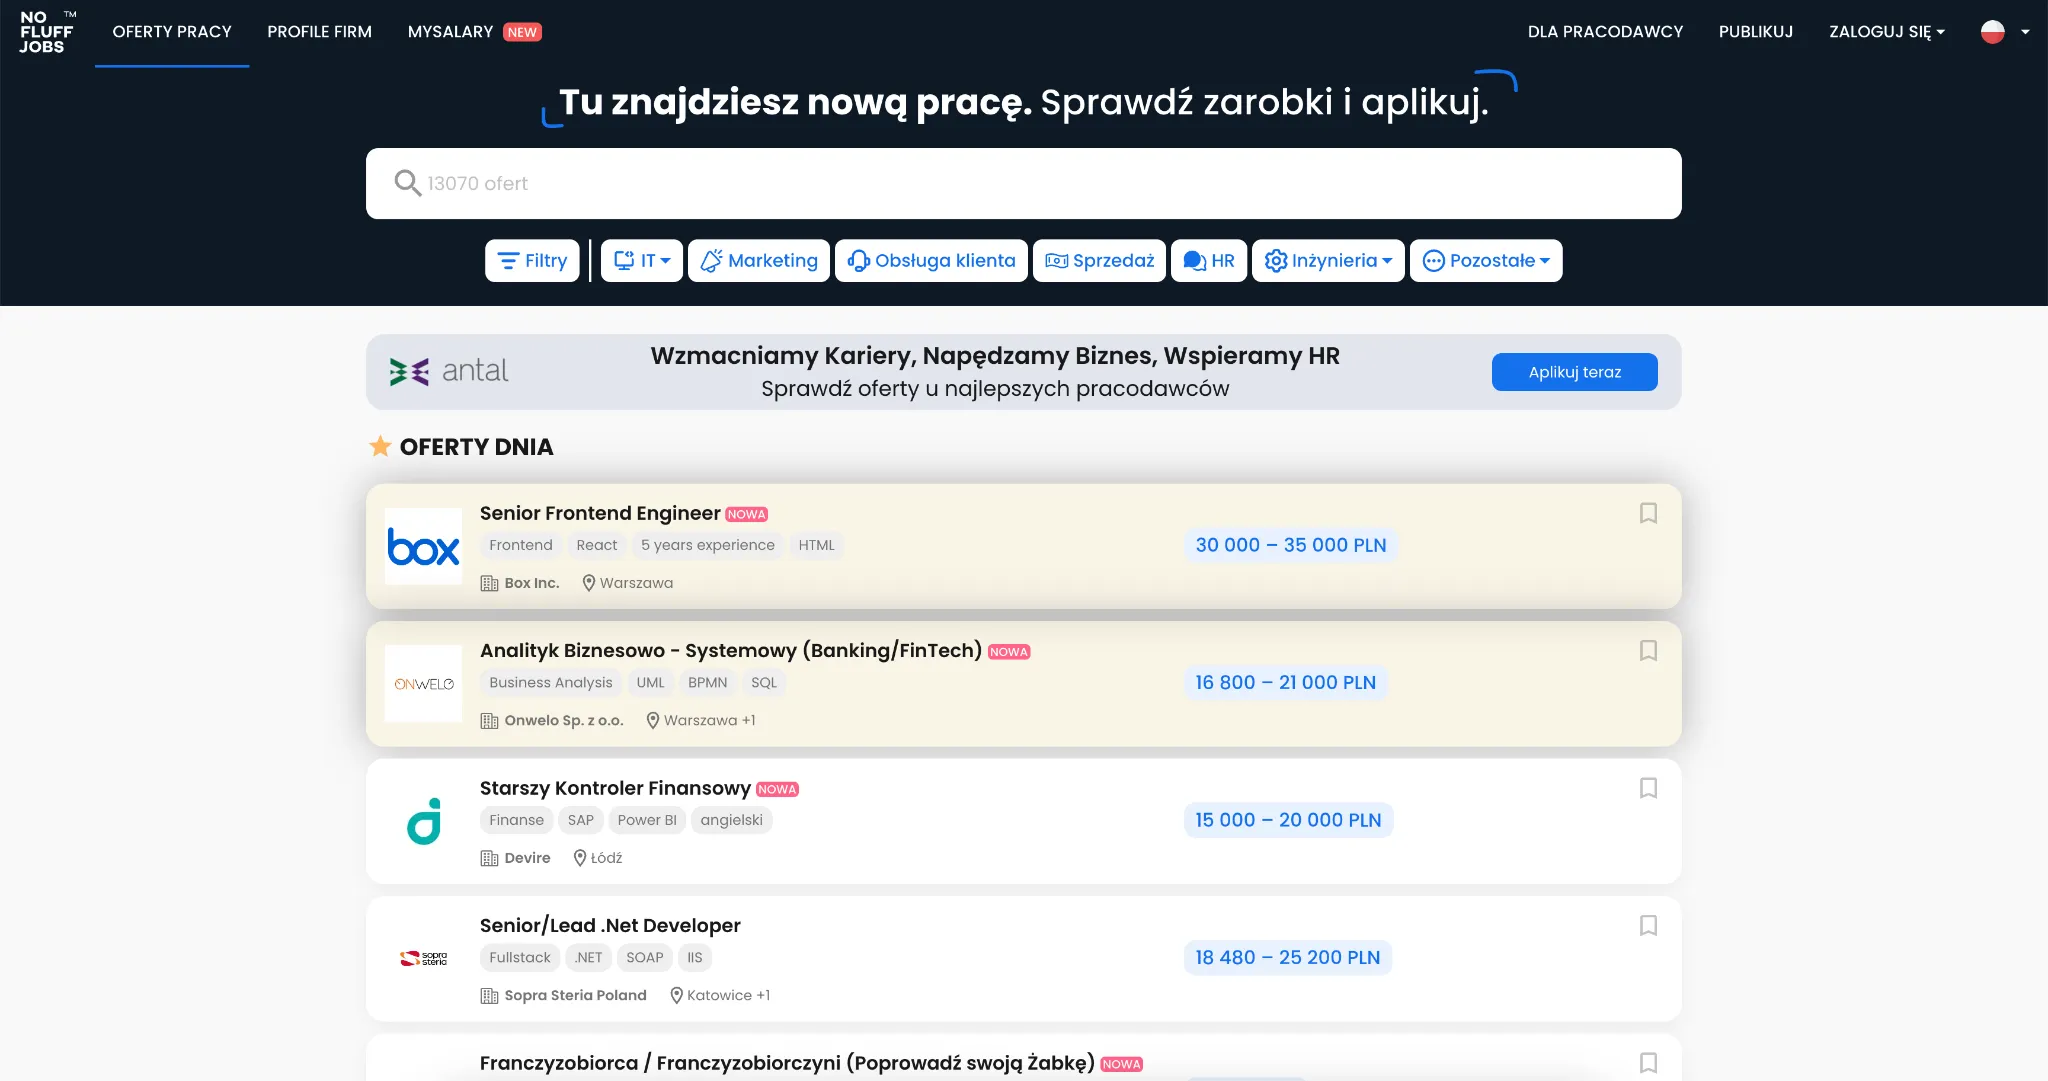
Task: Click the Onwelo company logo
Action: [x=424, y=684]
